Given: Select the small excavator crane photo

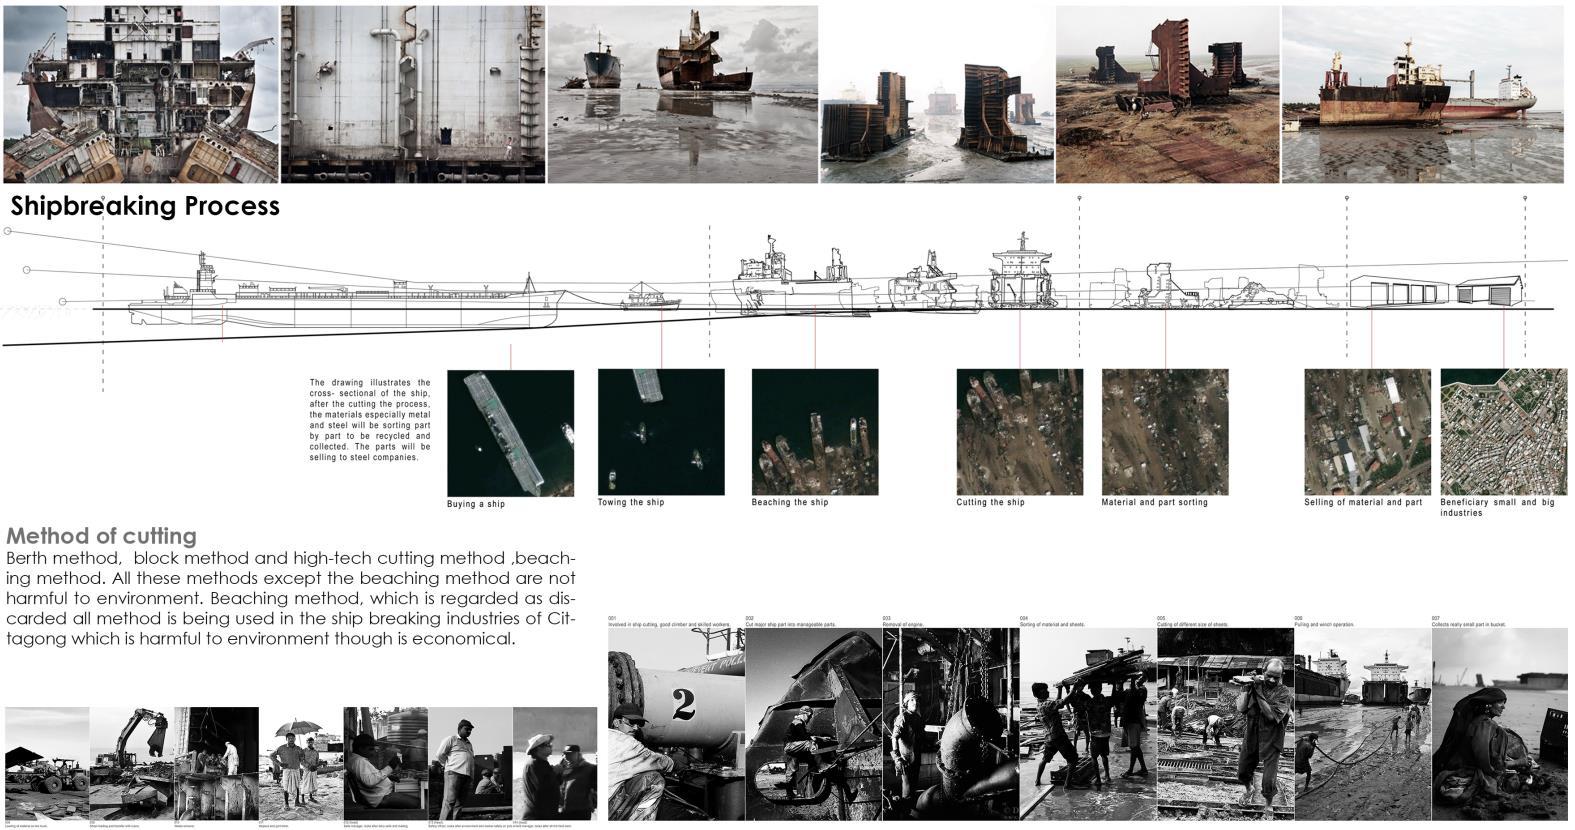Looking at the screenshot, I should [132, 764].
